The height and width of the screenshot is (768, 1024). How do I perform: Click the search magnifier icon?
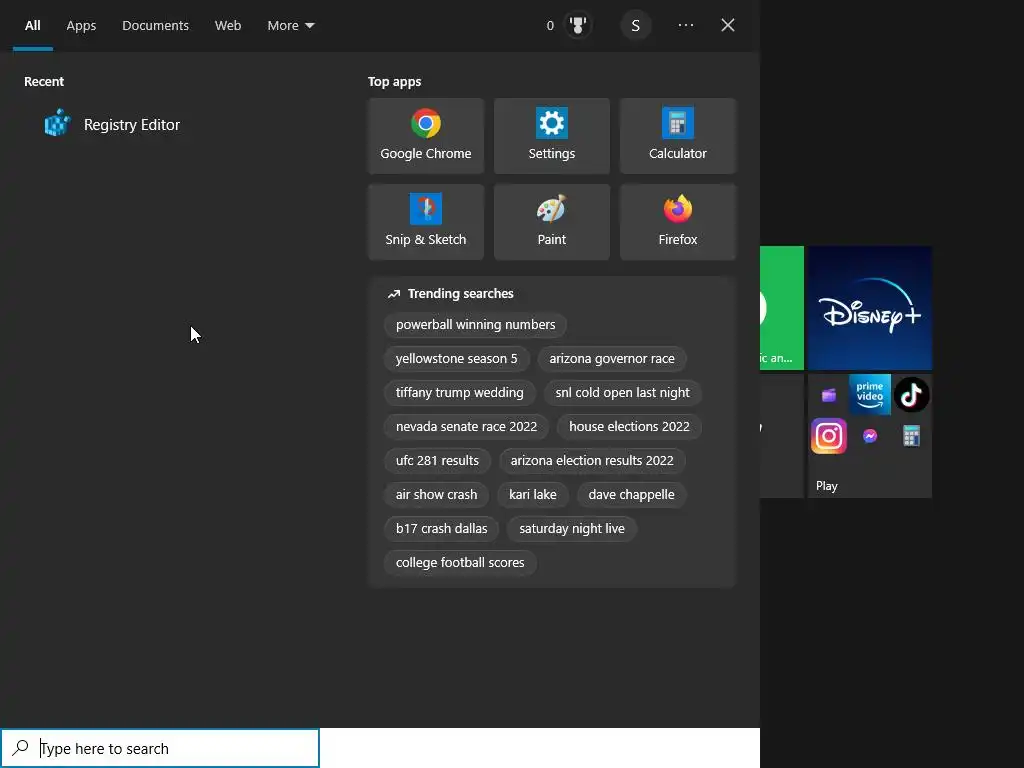tap(21, 747)
